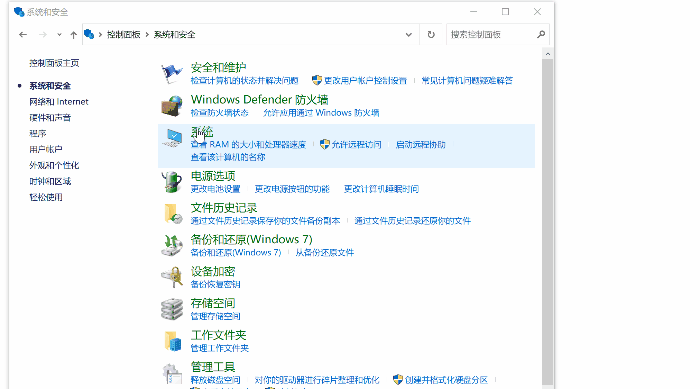Screen dimensions: 700x389
Task: Click the search magnifier icon
Action: (541, 34)
